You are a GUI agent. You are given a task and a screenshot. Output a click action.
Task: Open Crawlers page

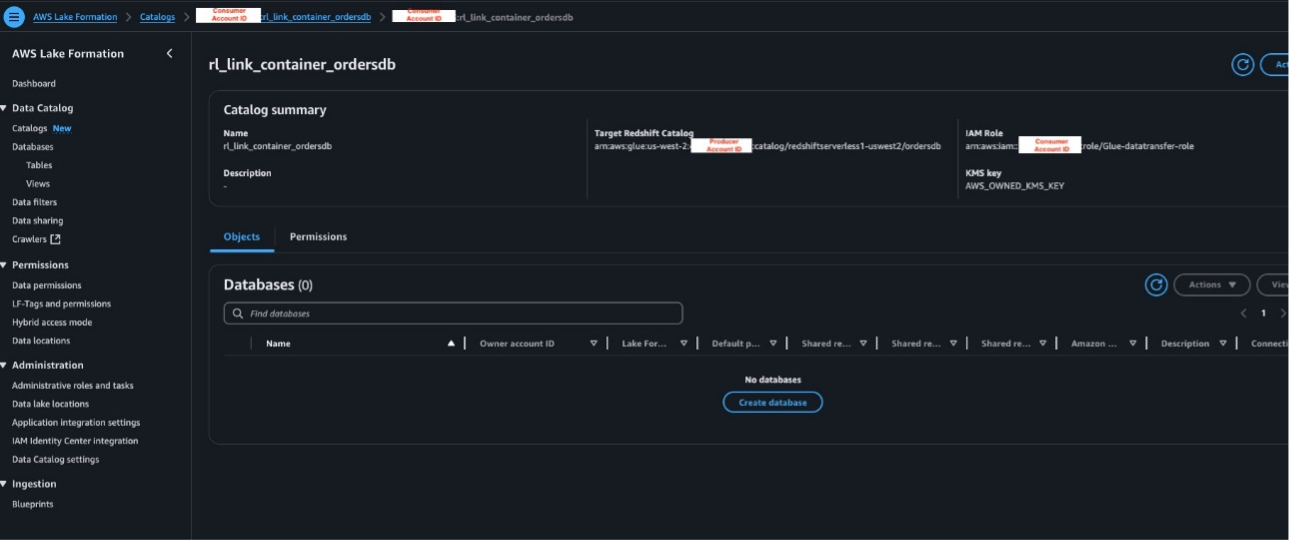coord(30,239)
